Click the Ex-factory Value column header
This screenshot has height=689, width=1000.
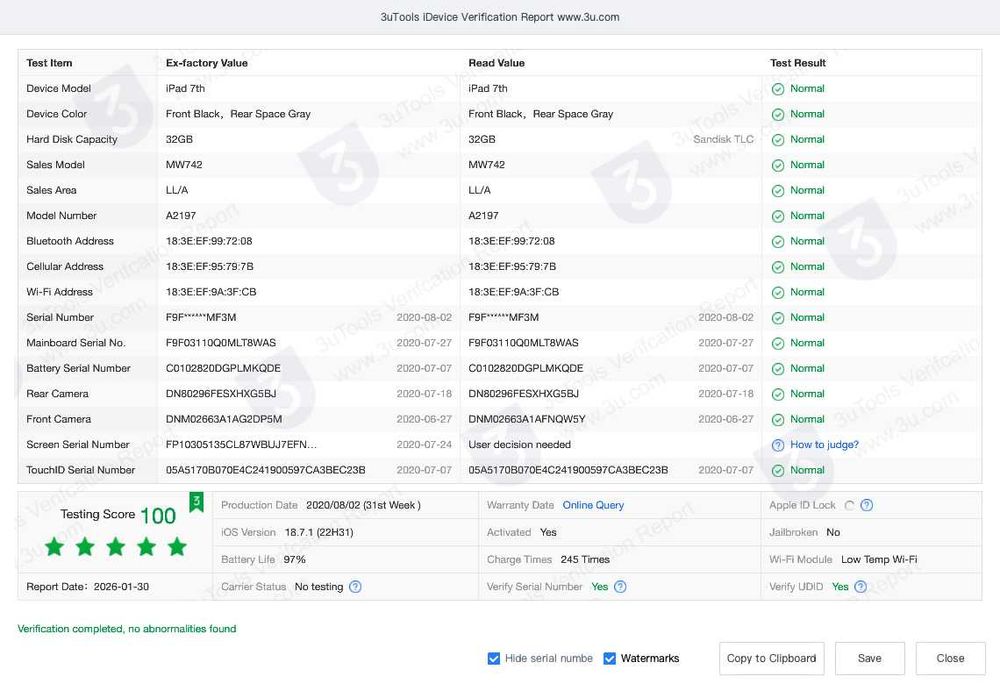(207, 63)
